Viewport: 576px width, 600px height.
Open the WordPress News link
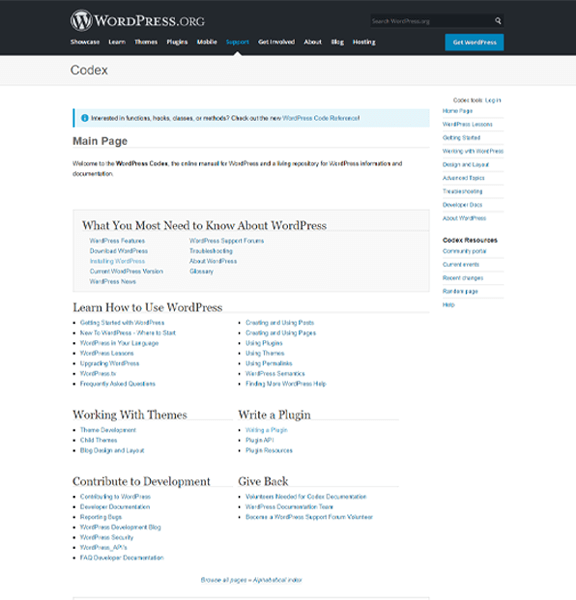(x=113, y=281)
